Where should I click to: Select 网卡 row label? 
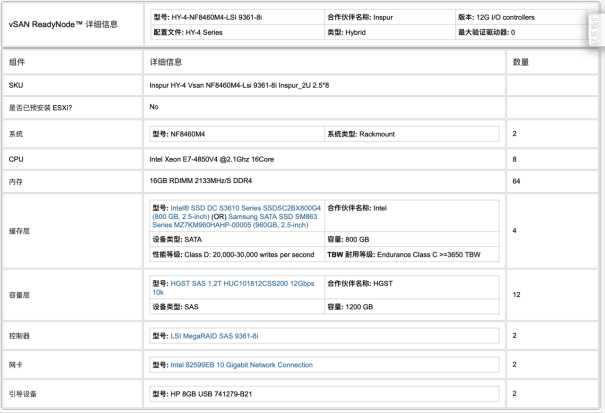click(x=16, y=365)
